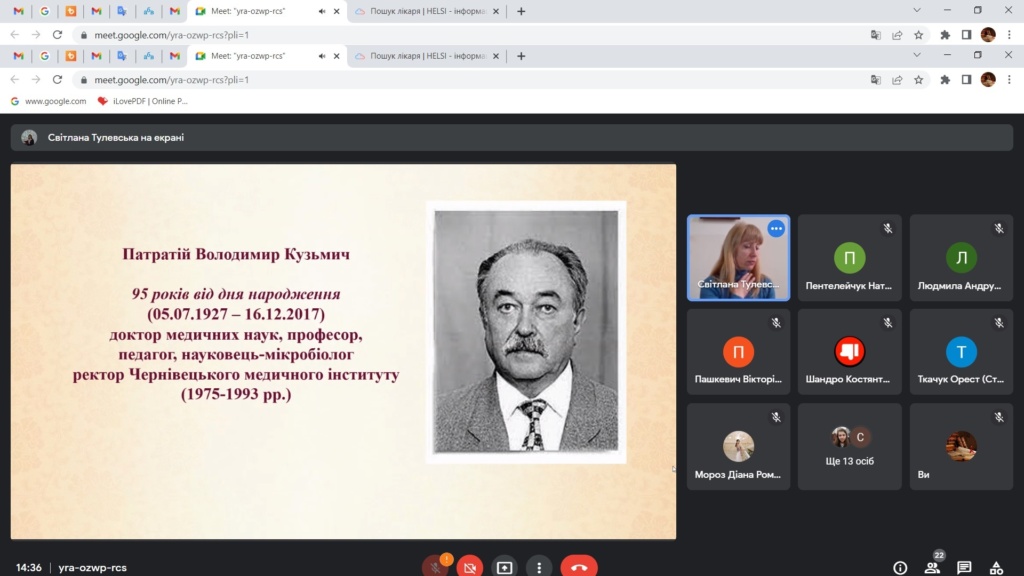Open three-dot options on Світлана's video tile

[775, 229]
